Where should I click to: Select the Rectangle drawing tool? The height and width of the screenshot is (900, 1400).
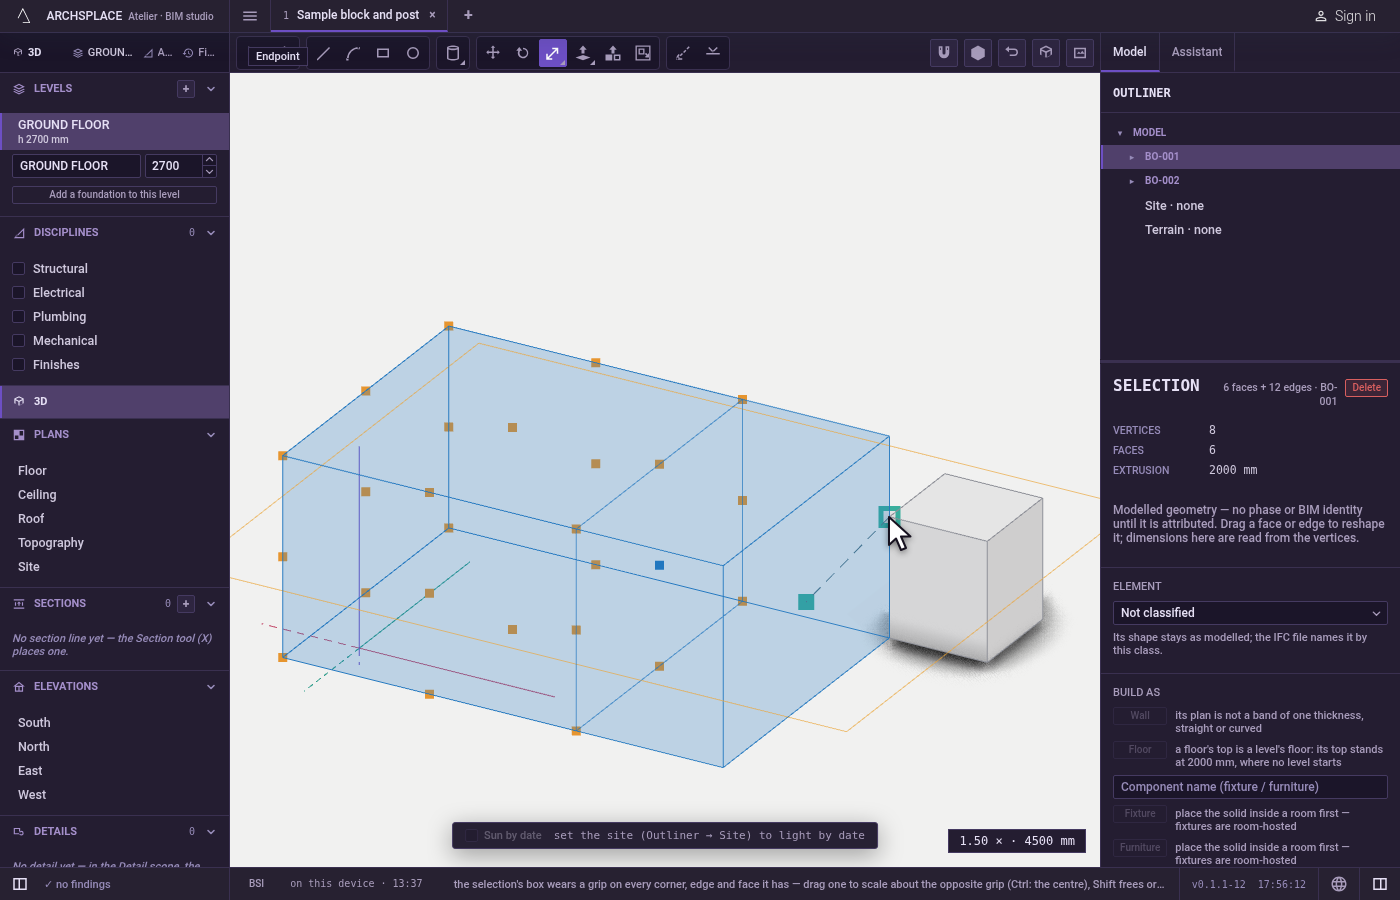point(383,53)
